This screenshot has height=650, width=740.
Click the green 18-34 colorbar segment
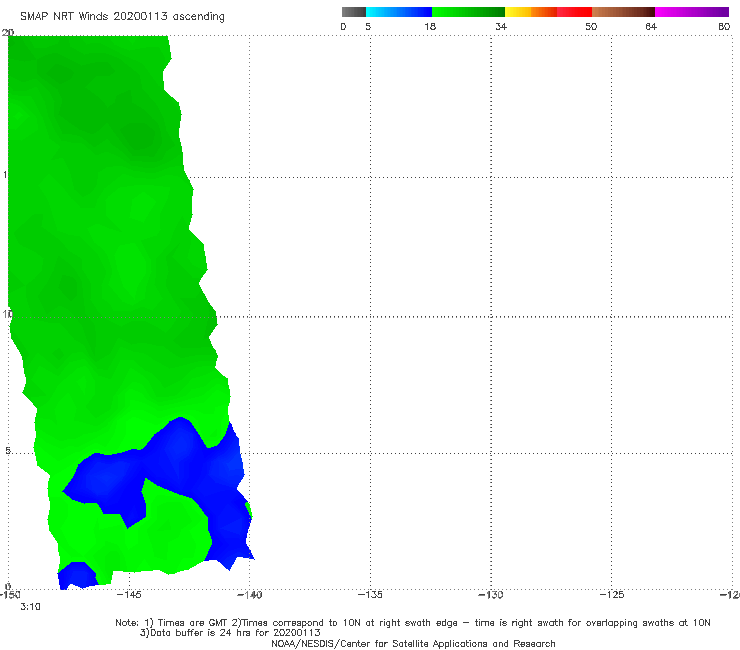[x=468, y=12]
